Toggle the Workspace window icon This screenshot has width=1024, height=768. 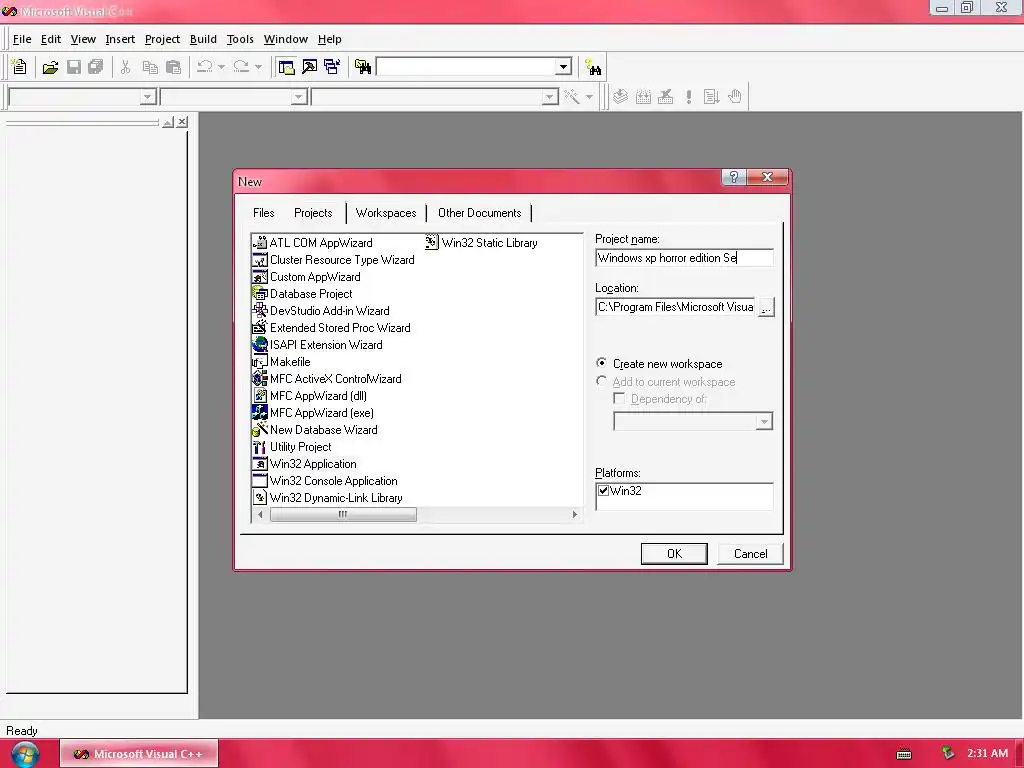286,67
